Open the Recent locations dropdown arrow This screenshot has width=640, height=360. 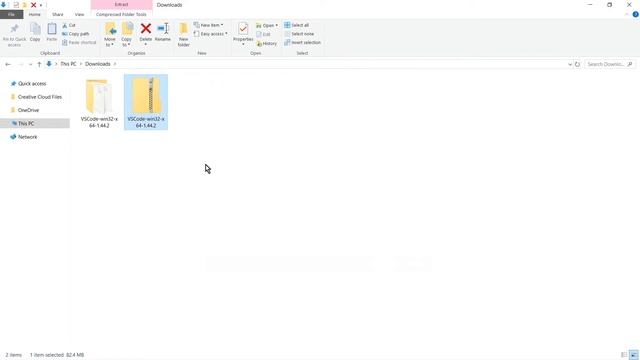click(x=30, y=64)
